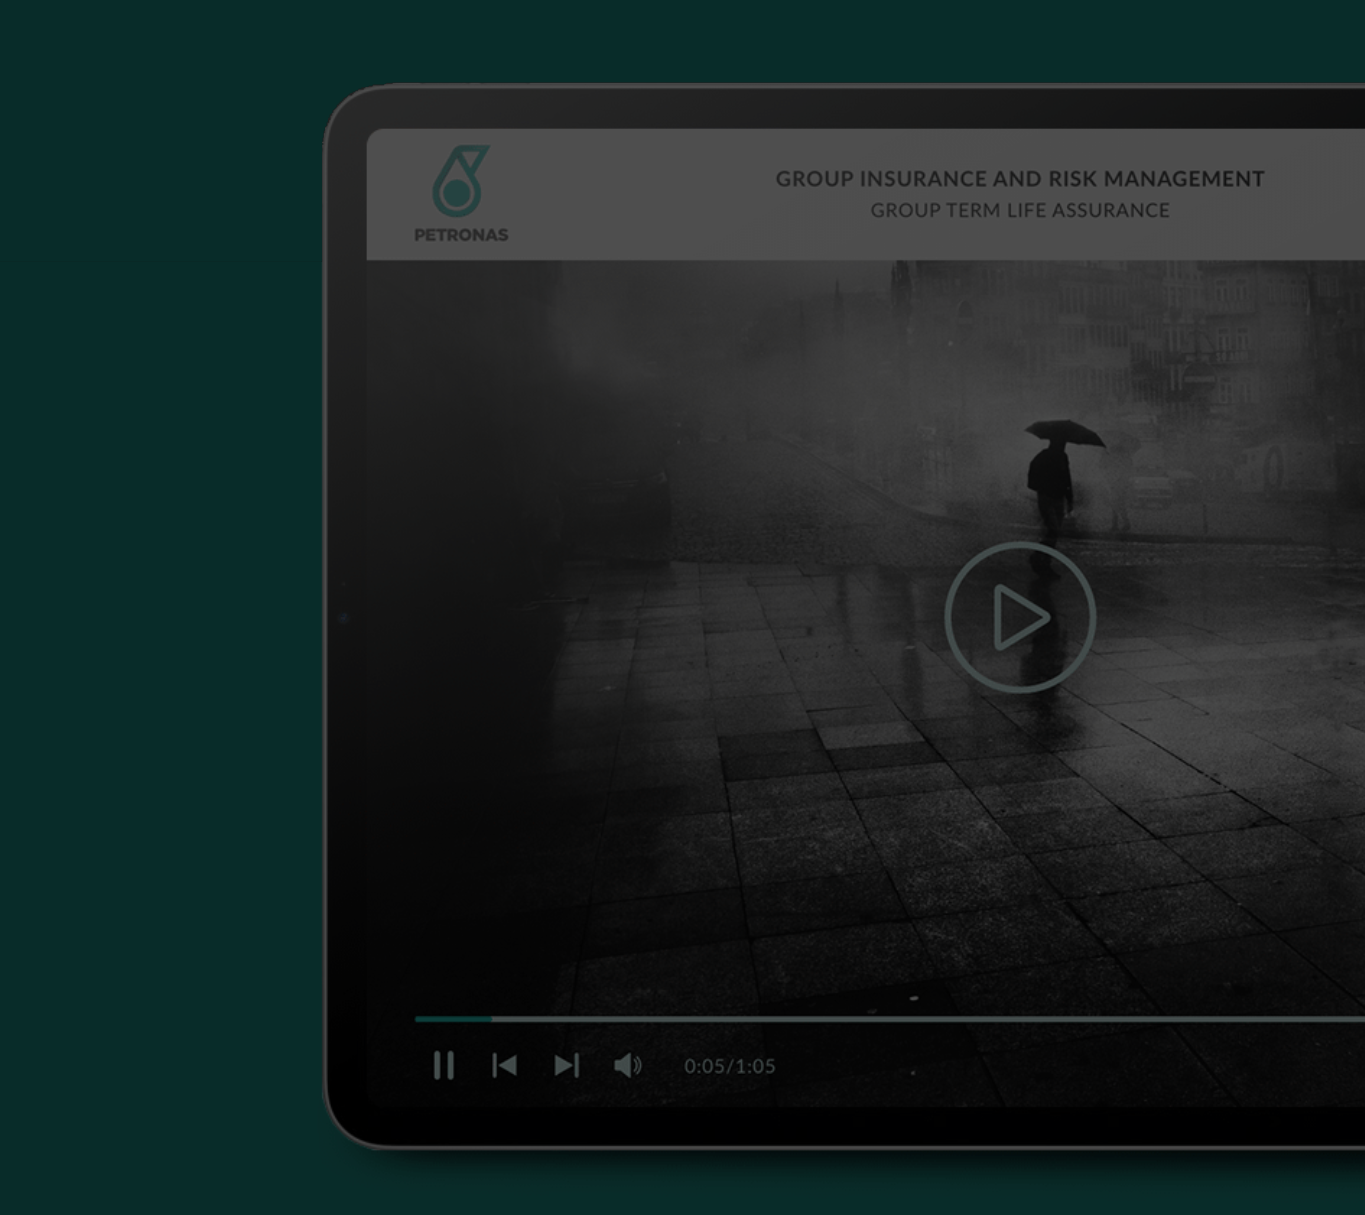
Task: Select the Group Insurance and Risk Management title
Action: tap(1019, 179)
